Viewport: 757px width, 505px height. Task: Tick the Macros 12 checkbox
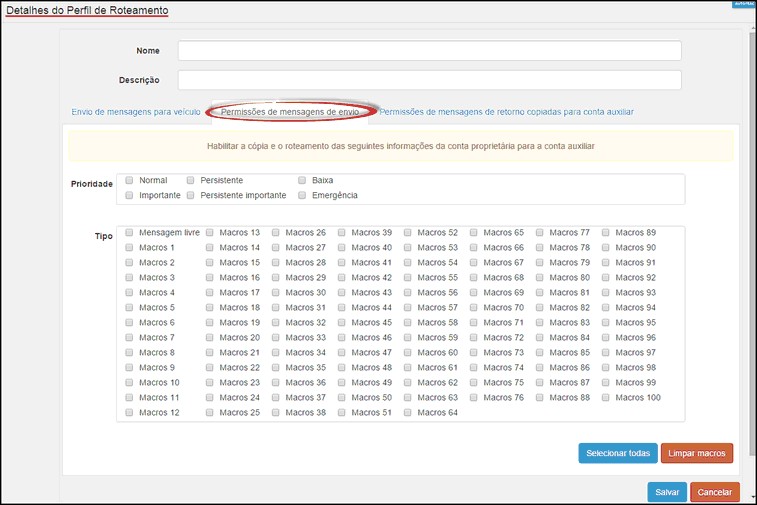129,412
